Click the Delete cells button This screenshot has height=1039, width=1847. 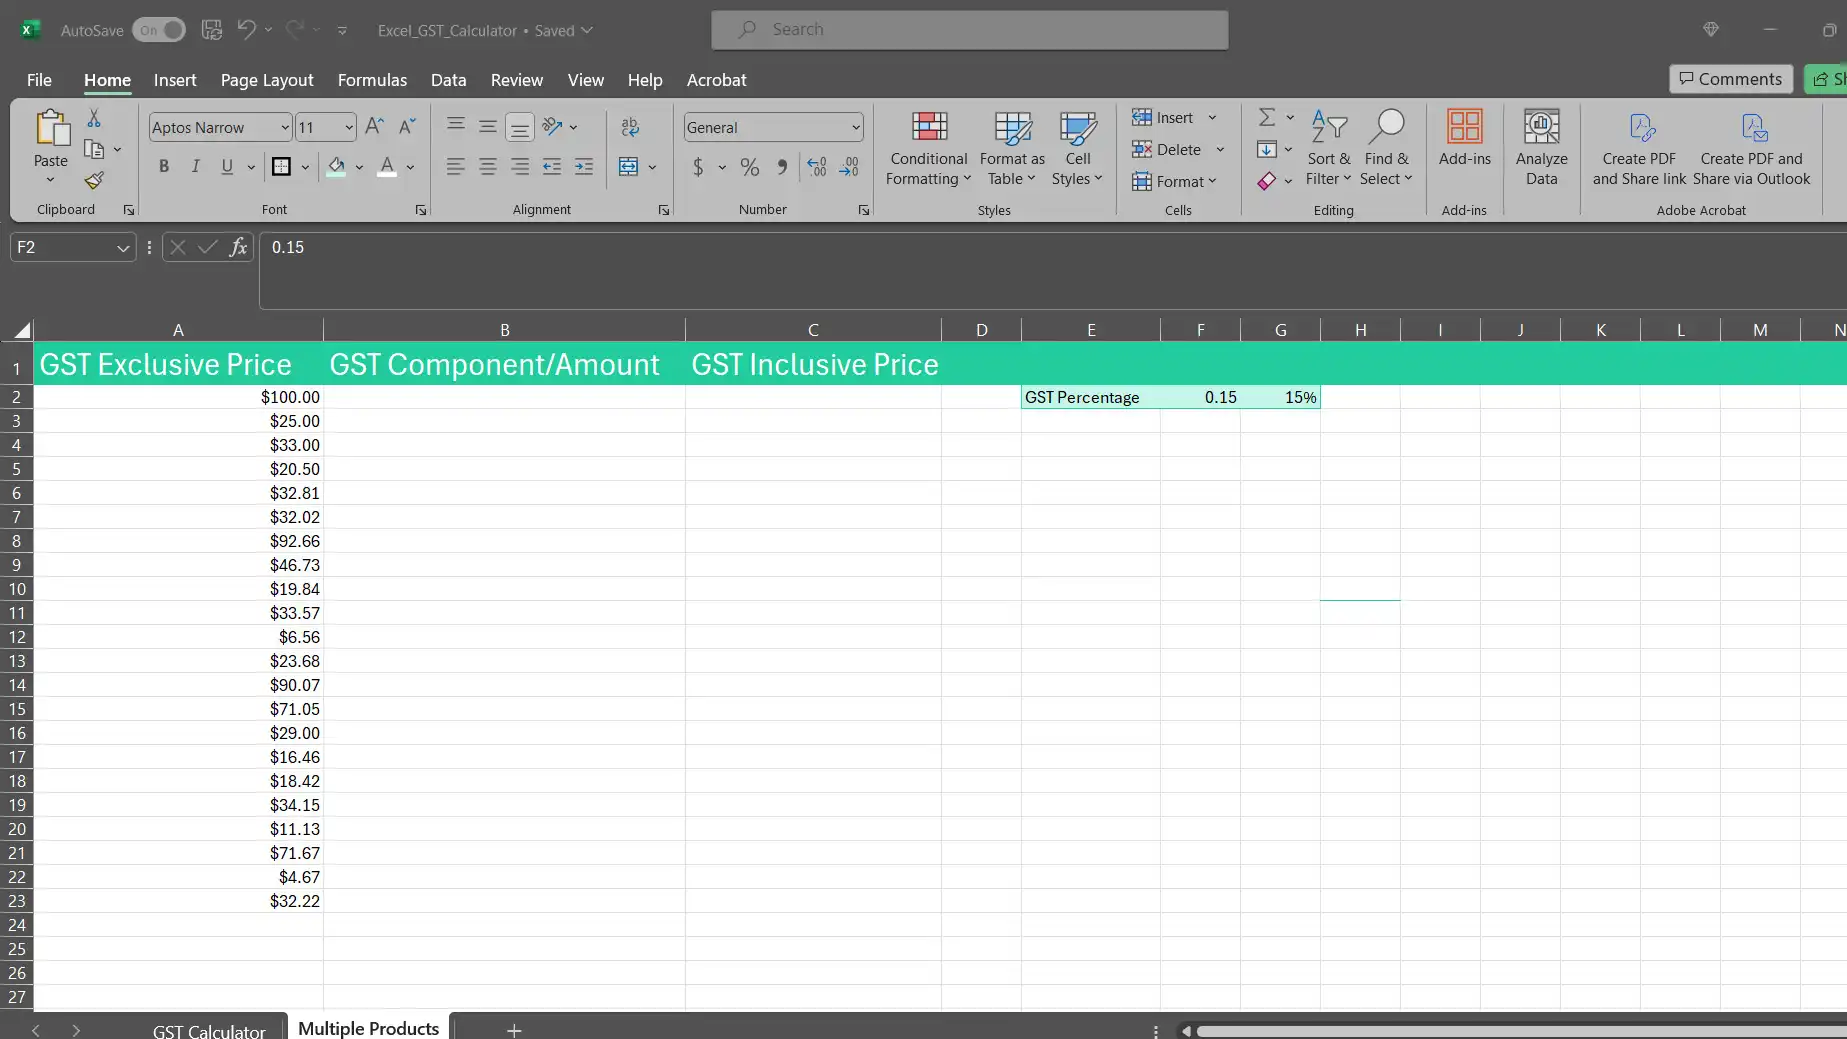pyautogui.click(x=1167, y=149)
